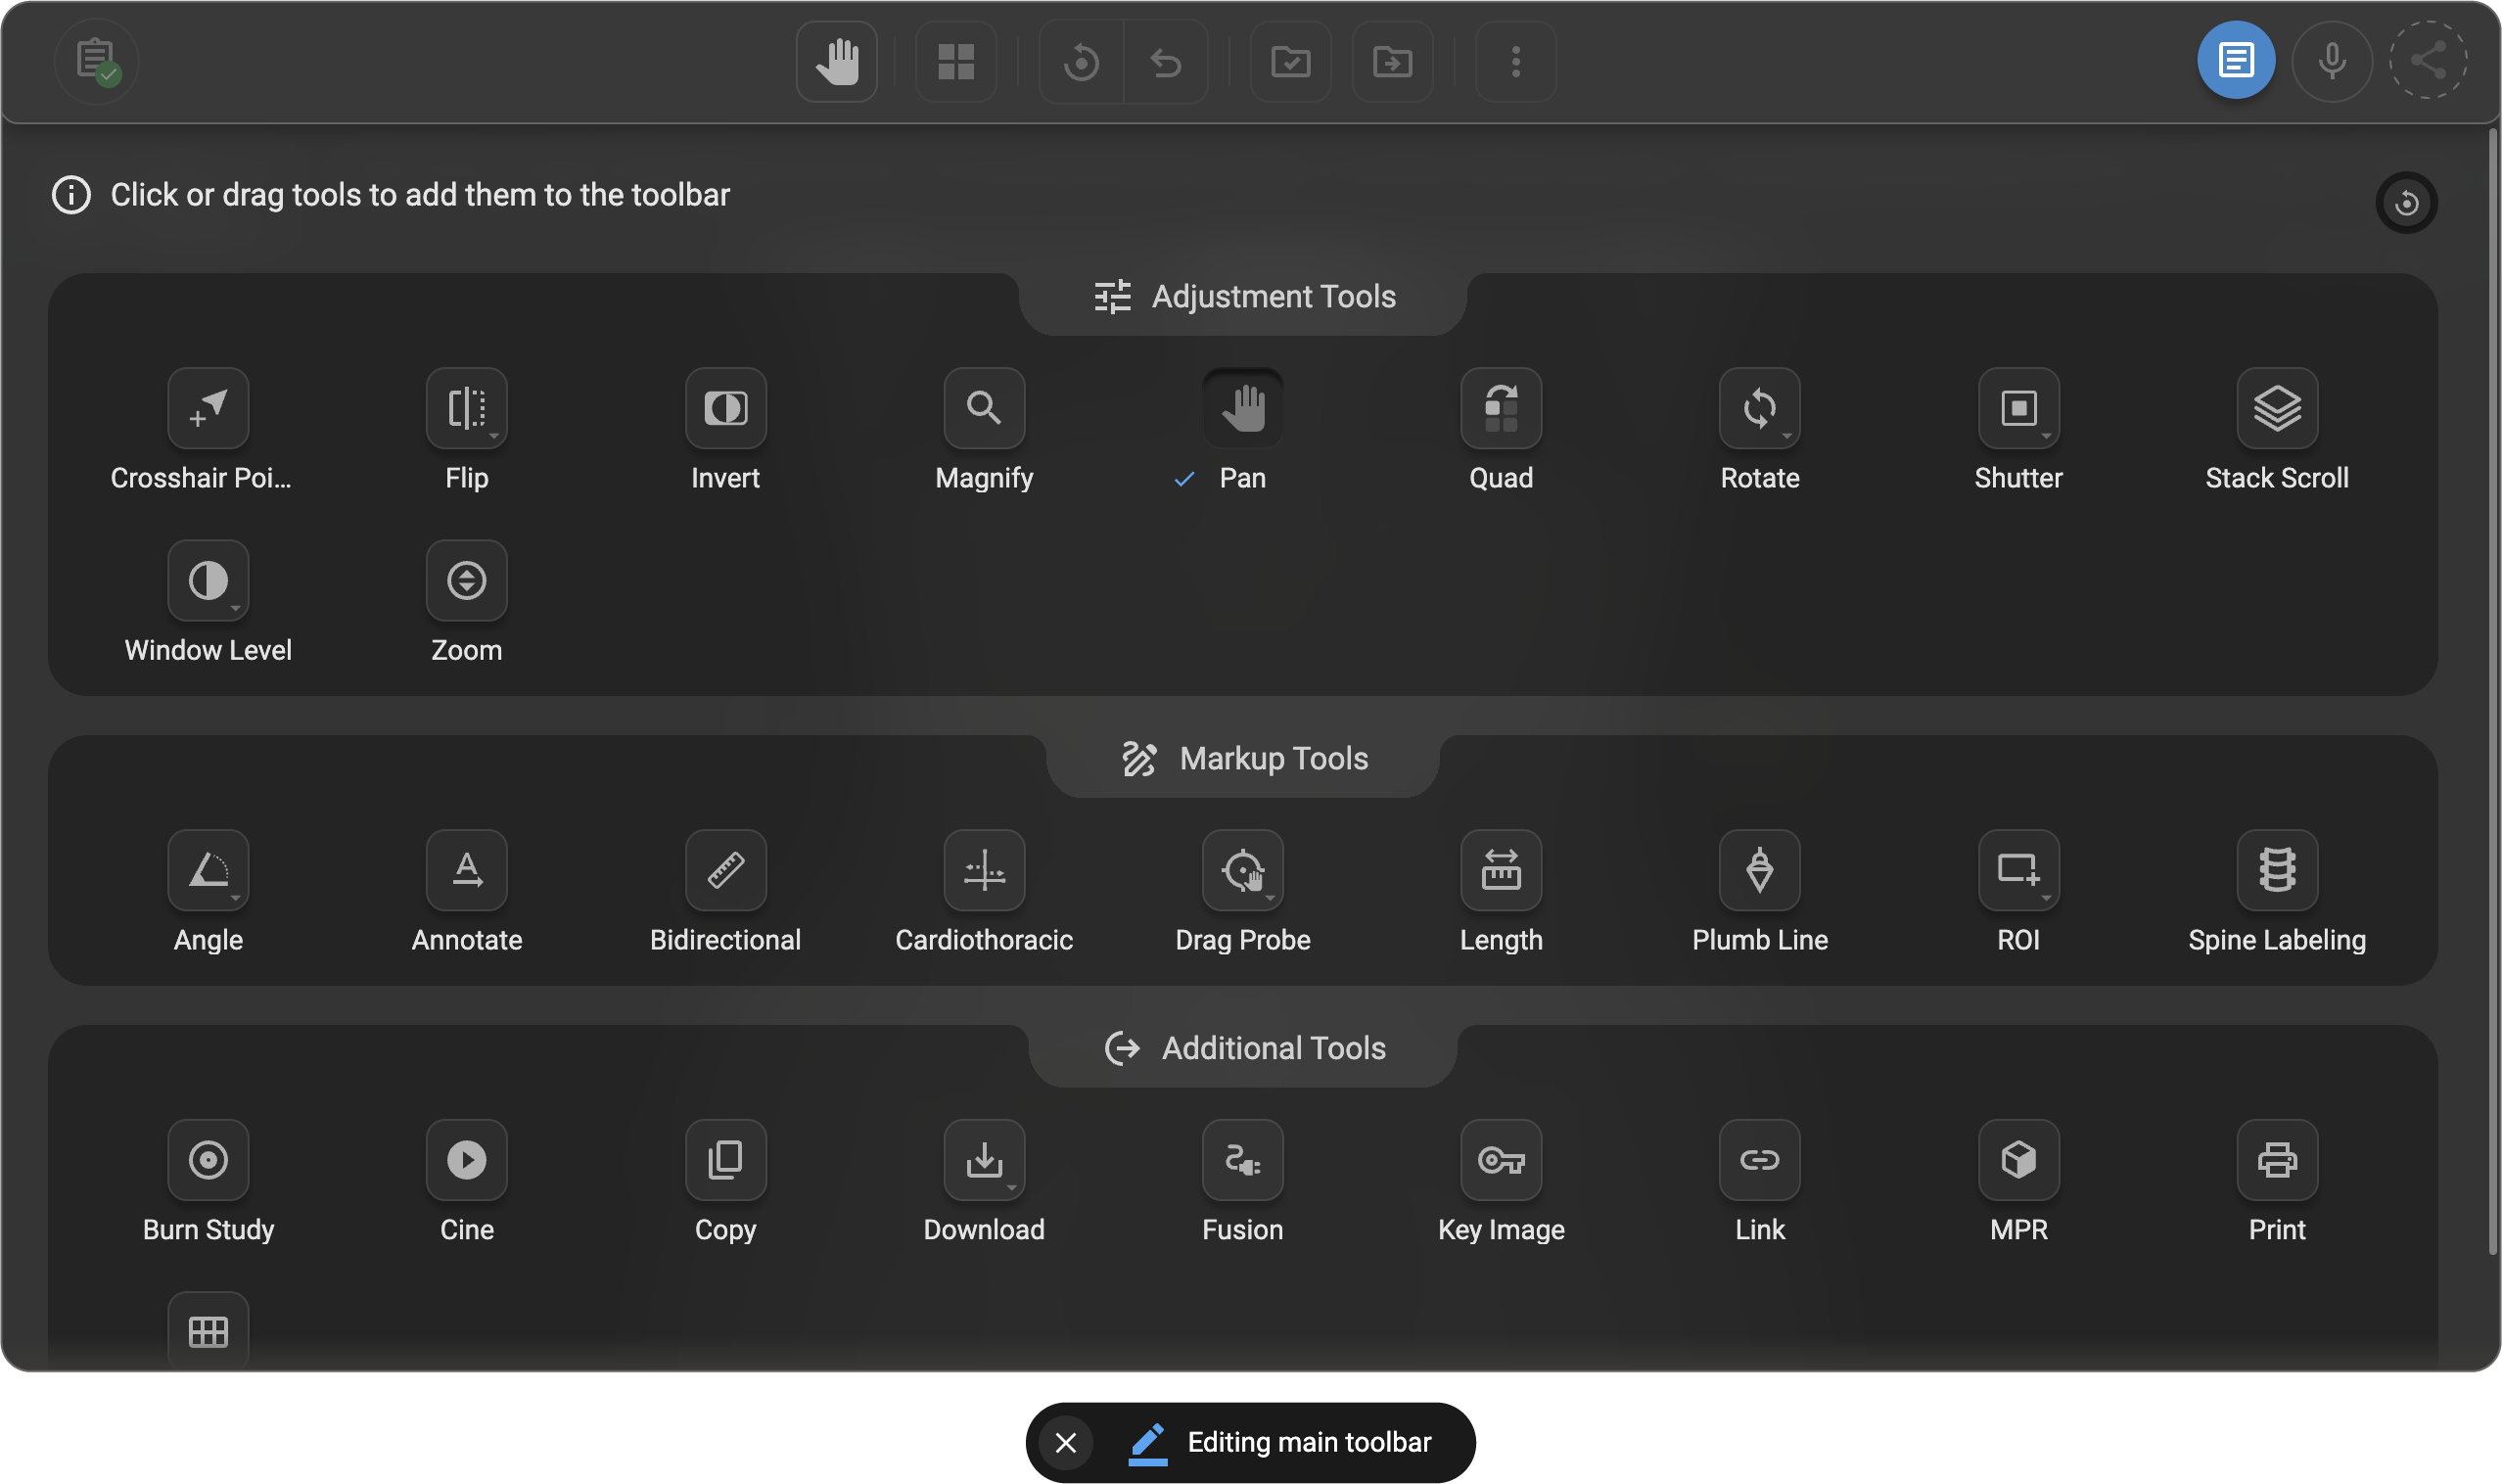This screenshot has height=1484, width=2502.
Task: Deselect the checked Pan tool
Action: tap(1243, 408)
